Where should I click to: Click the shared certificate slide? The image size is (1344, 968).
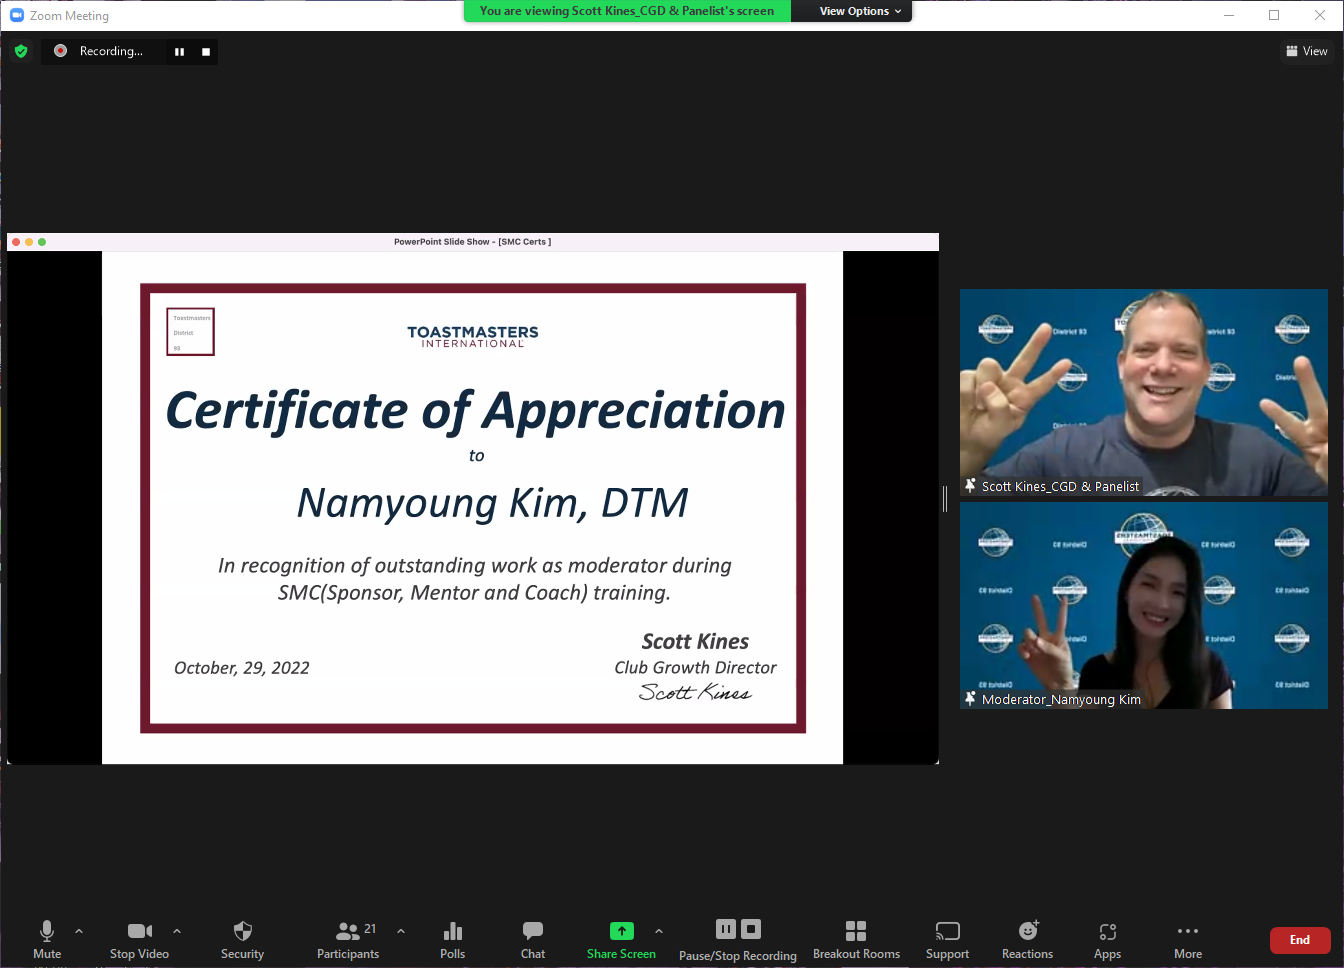473,508
